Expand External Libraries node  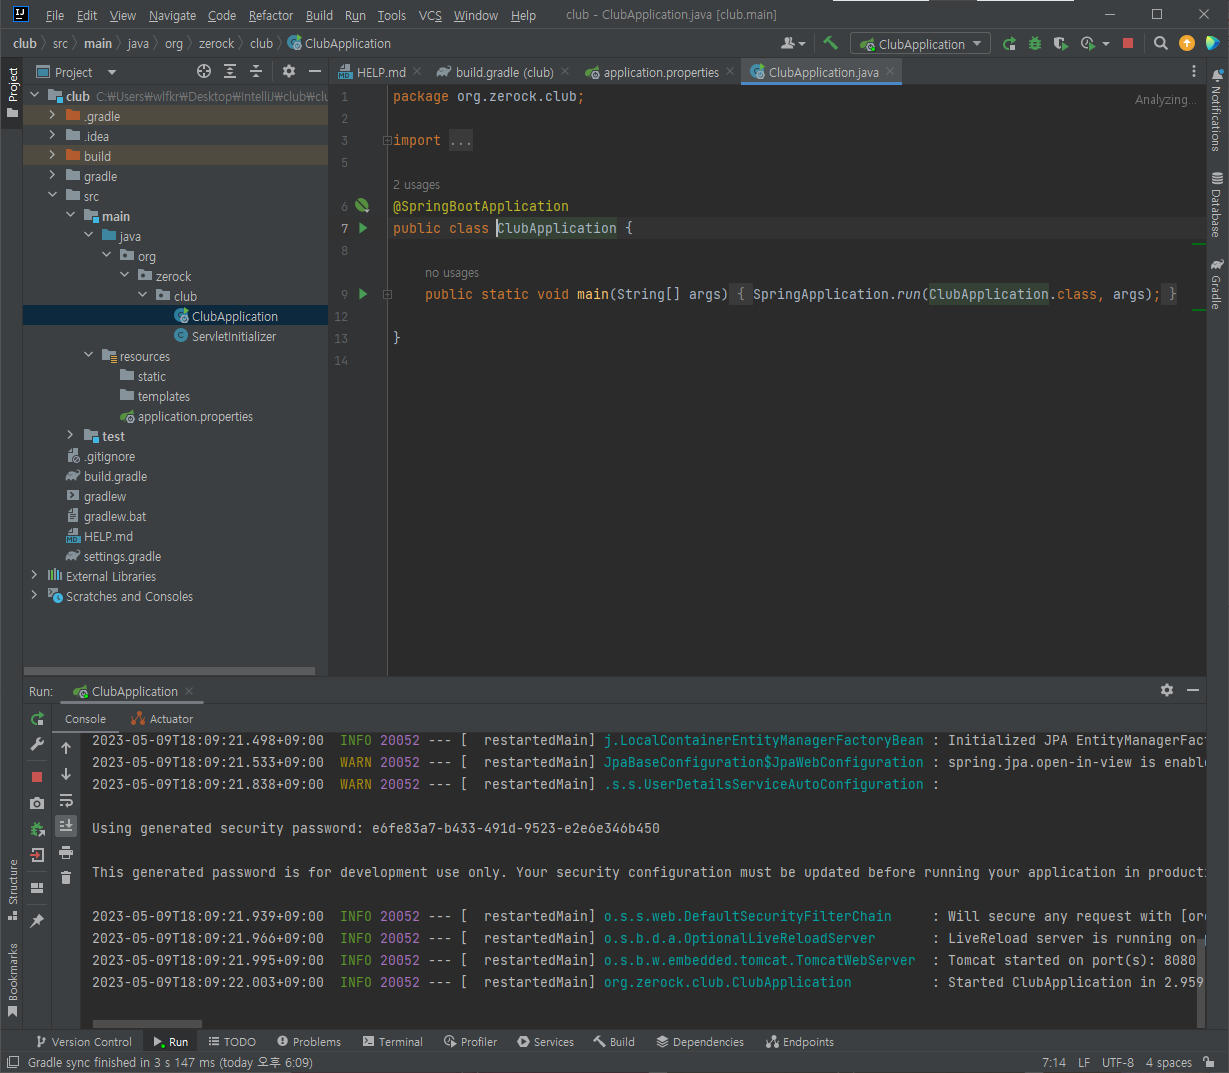pyautogui.click(x=34, y=576)
